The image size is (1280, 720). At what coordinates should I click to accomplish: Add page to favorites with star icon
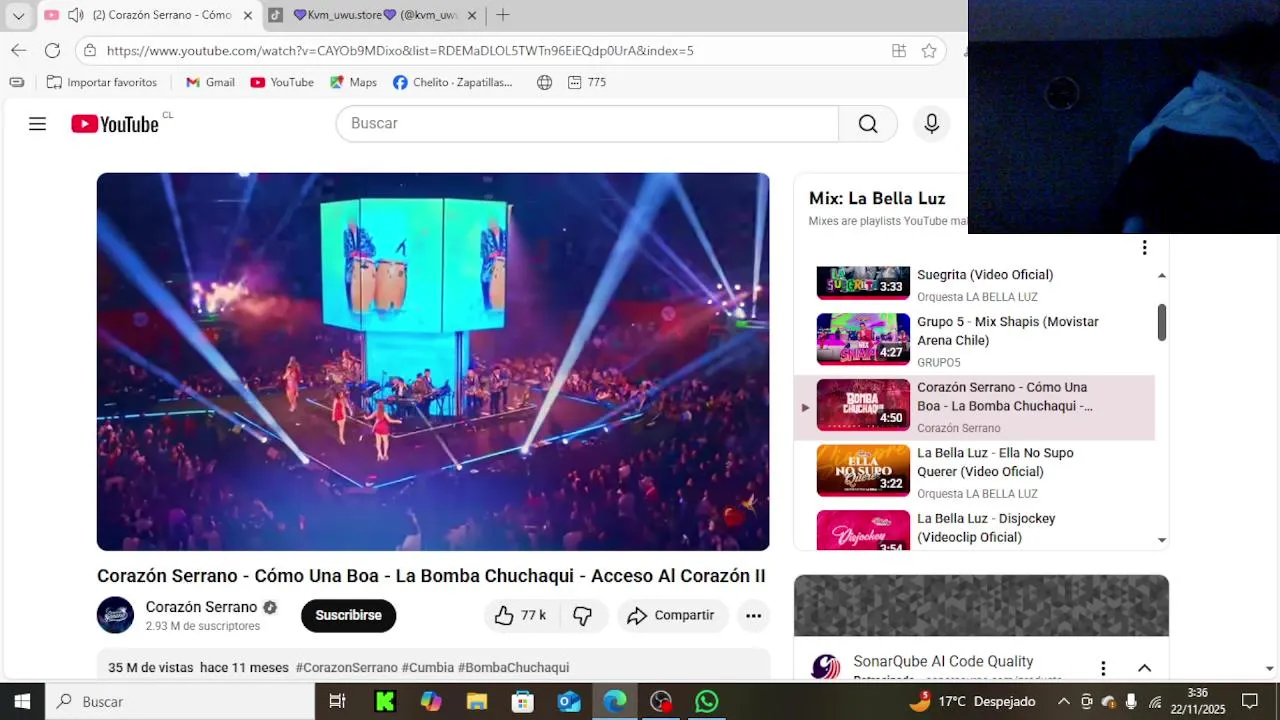pos(929,50)
